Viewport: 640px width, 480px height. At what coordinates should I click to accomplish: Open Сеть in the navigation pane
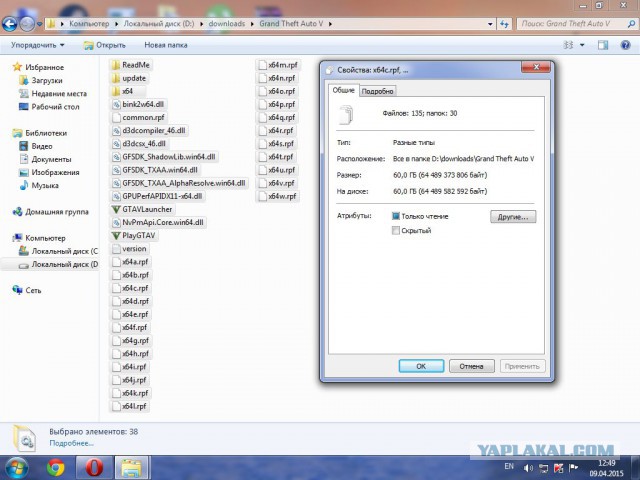(x=27, y=290)
